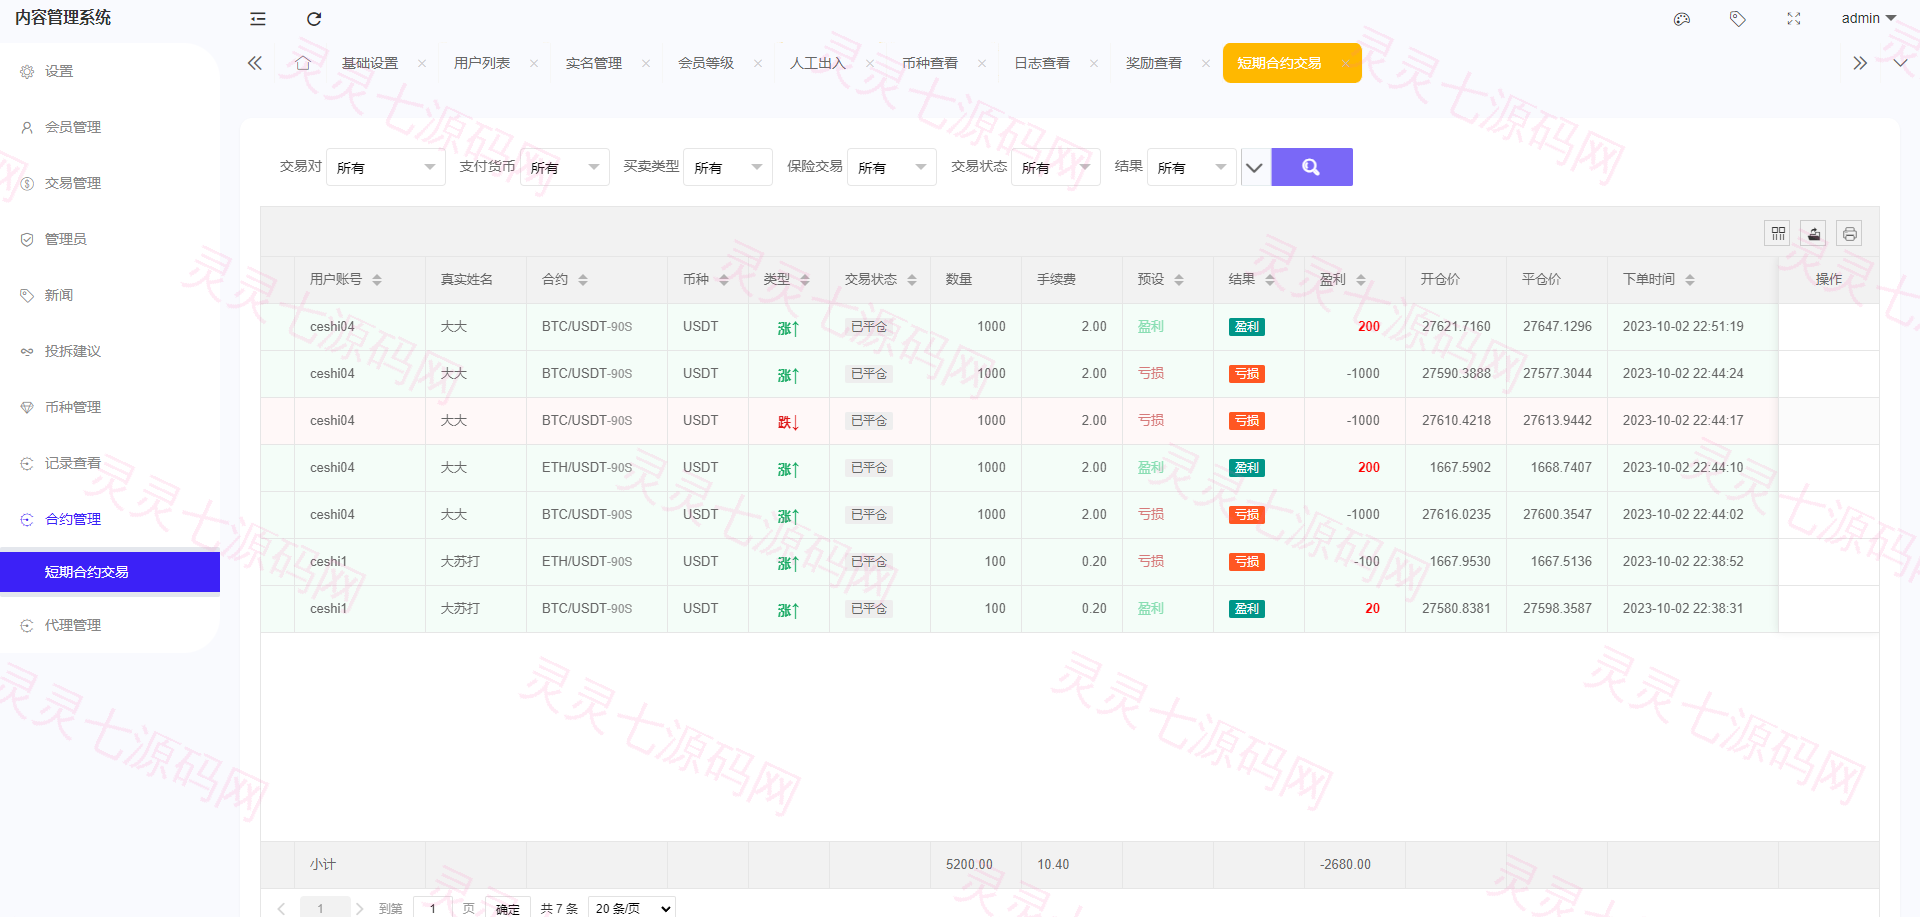Click the purple search button

click(x=1312, y=167)
